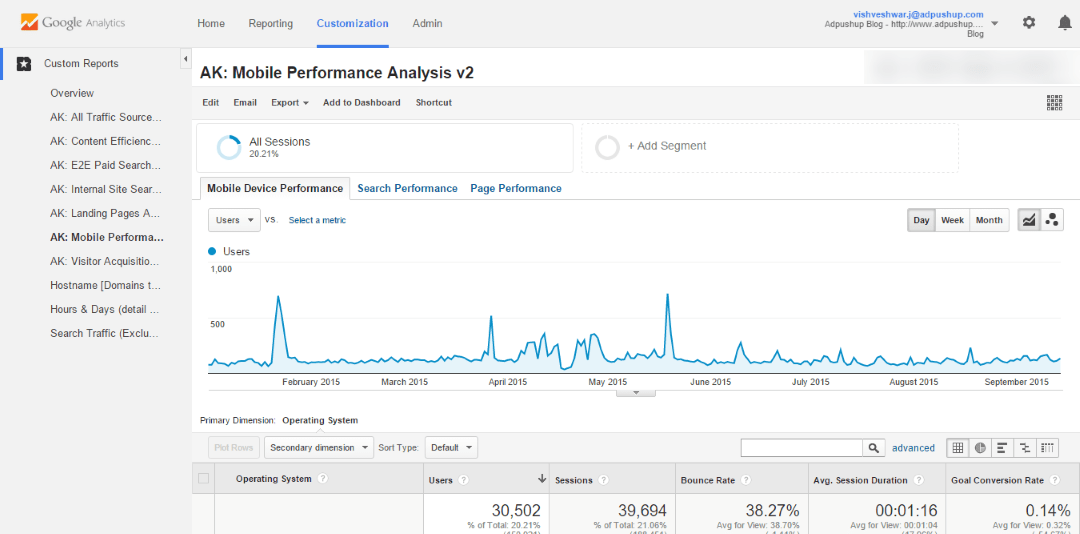Open the Secondary dimension dropdown
The width and height of the screenshot is (1080, 534).
click(x=319, y=448)
